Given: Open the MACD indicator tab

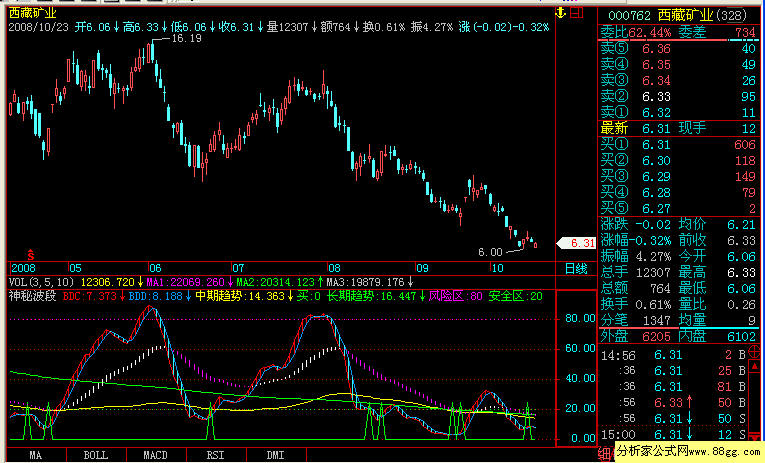Looking at the screenshot, I should tap(156, 455).
